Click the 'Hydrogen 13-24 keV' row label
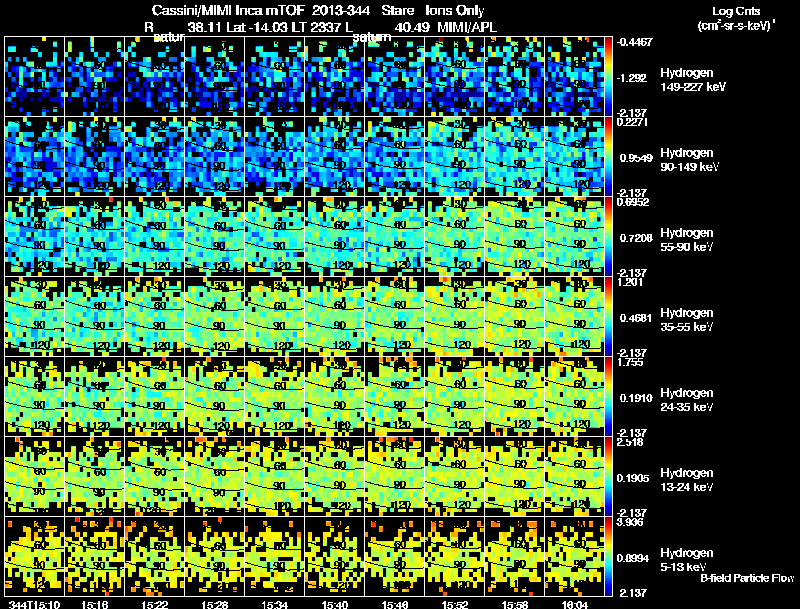This screenshot has width=800, height=609. [x=686, y=480]
